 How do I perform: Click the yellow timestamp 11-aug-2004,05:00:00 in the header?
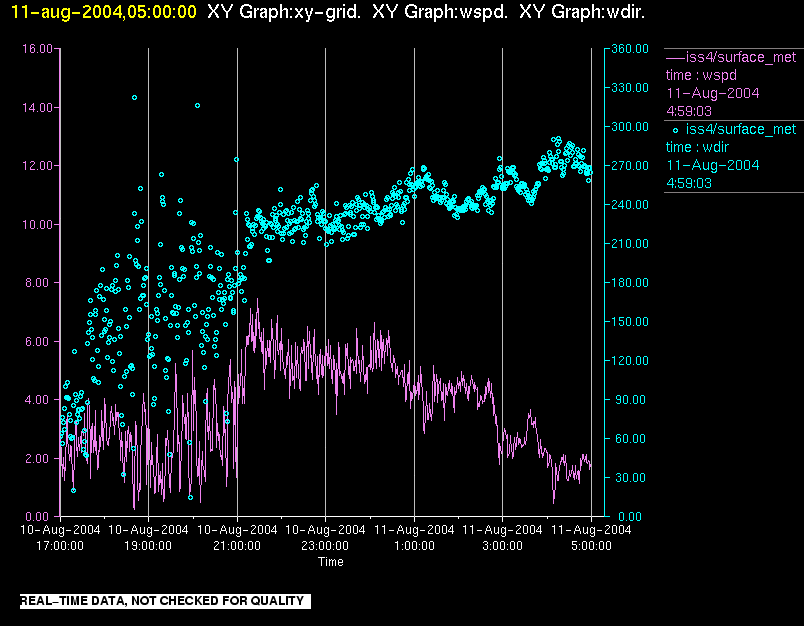(104, 12)
